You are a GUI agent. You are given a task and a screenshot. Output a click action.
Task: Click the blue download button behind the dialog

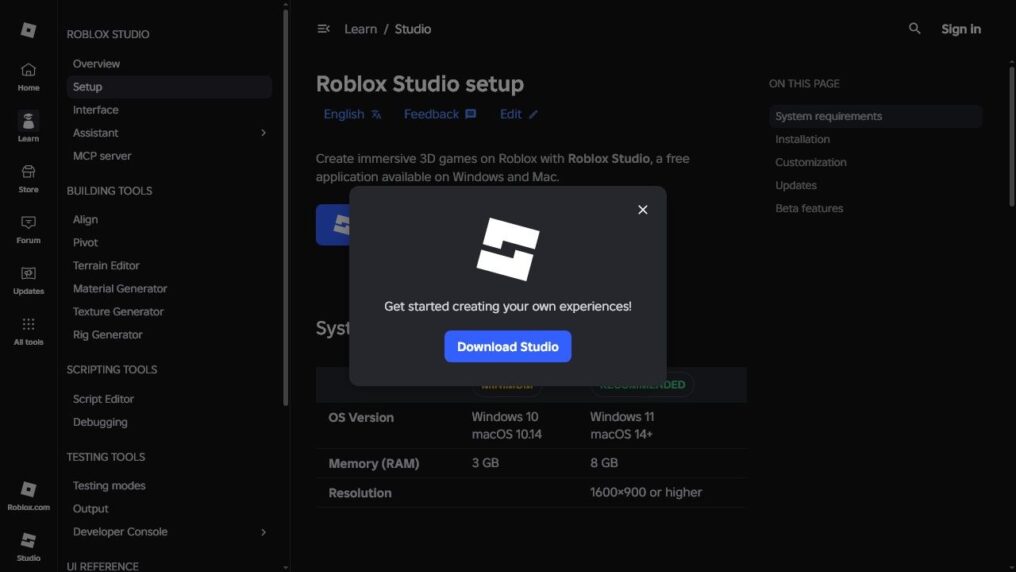(x=332, y=225)
